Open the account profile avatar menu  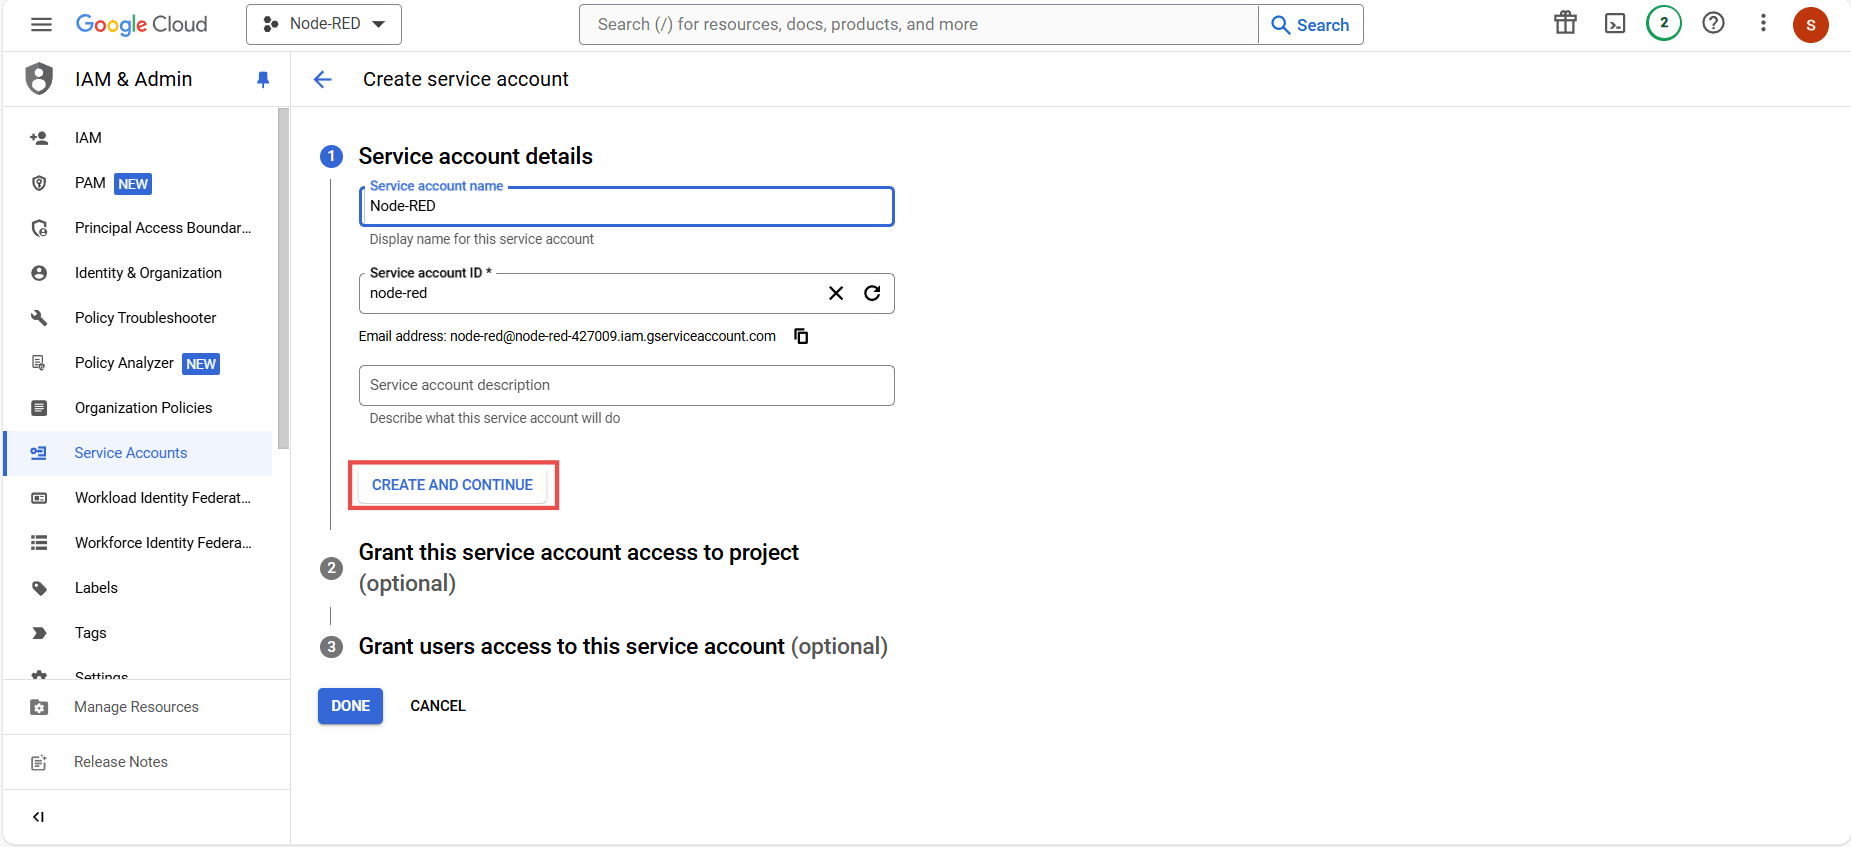[1811, 24]
